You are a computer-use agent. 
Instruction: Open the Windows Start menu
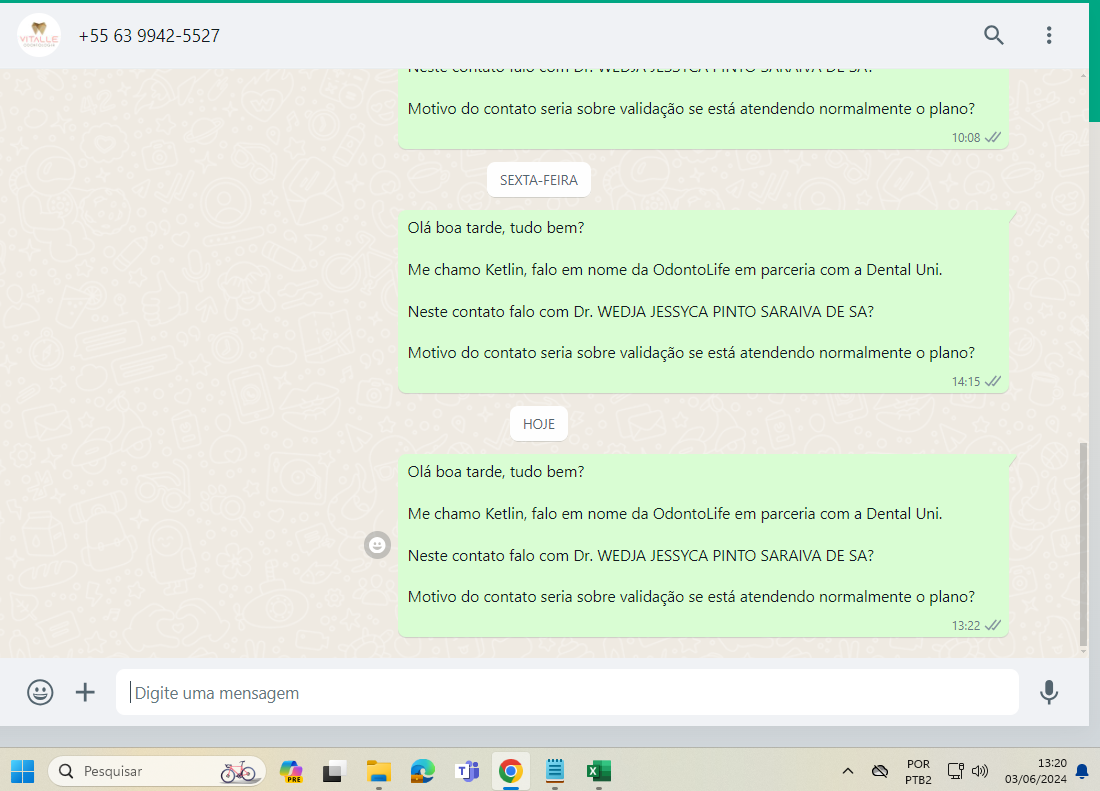[22, 771]
